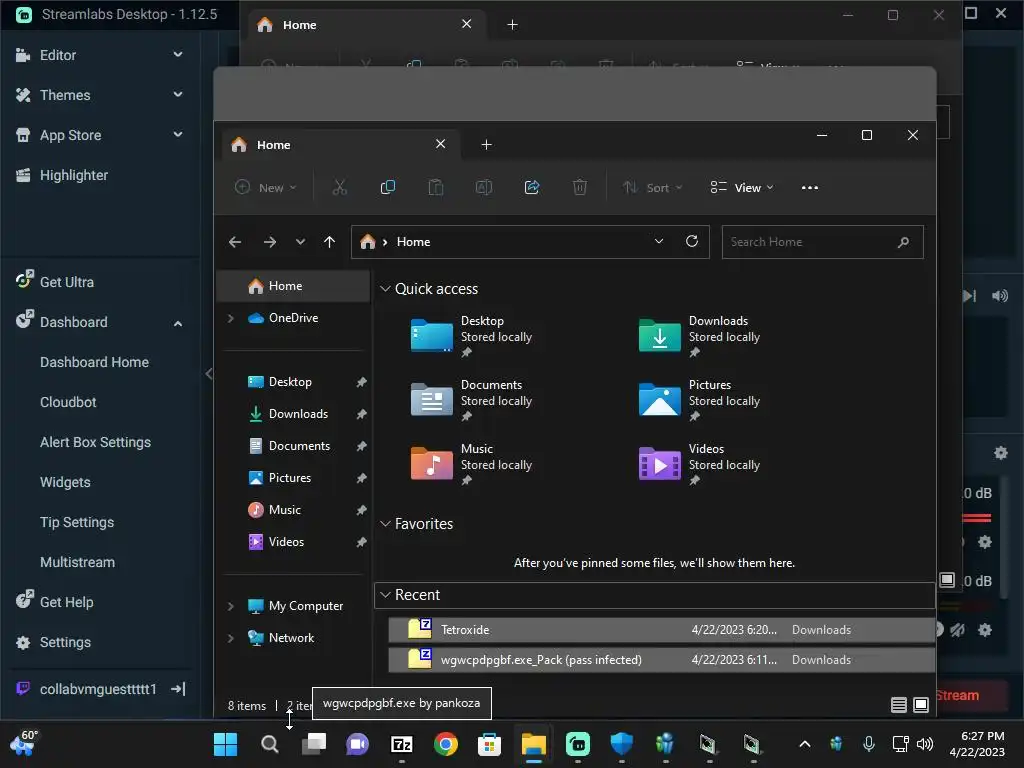Open the Downloads folder in Quick access

tap(701, 336)
